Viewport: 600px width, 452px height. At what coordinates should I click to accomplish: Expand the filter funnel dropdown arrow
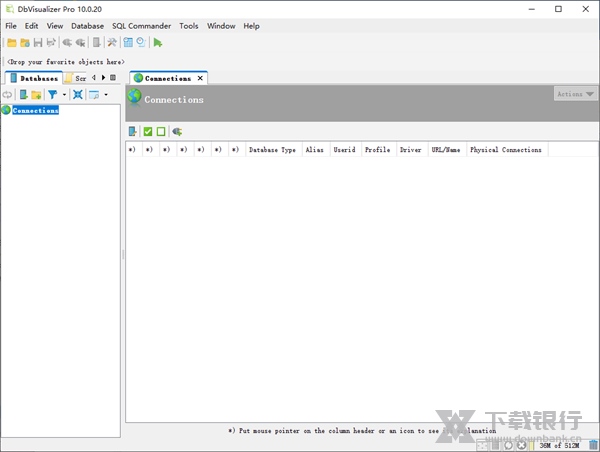(x=64, y=95)
